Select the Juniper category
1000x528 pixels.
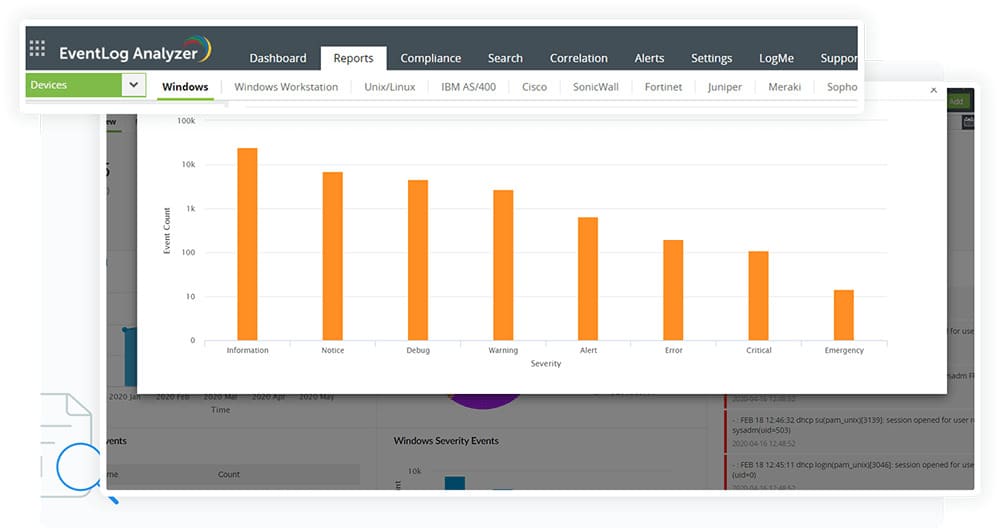pos(724,87)
